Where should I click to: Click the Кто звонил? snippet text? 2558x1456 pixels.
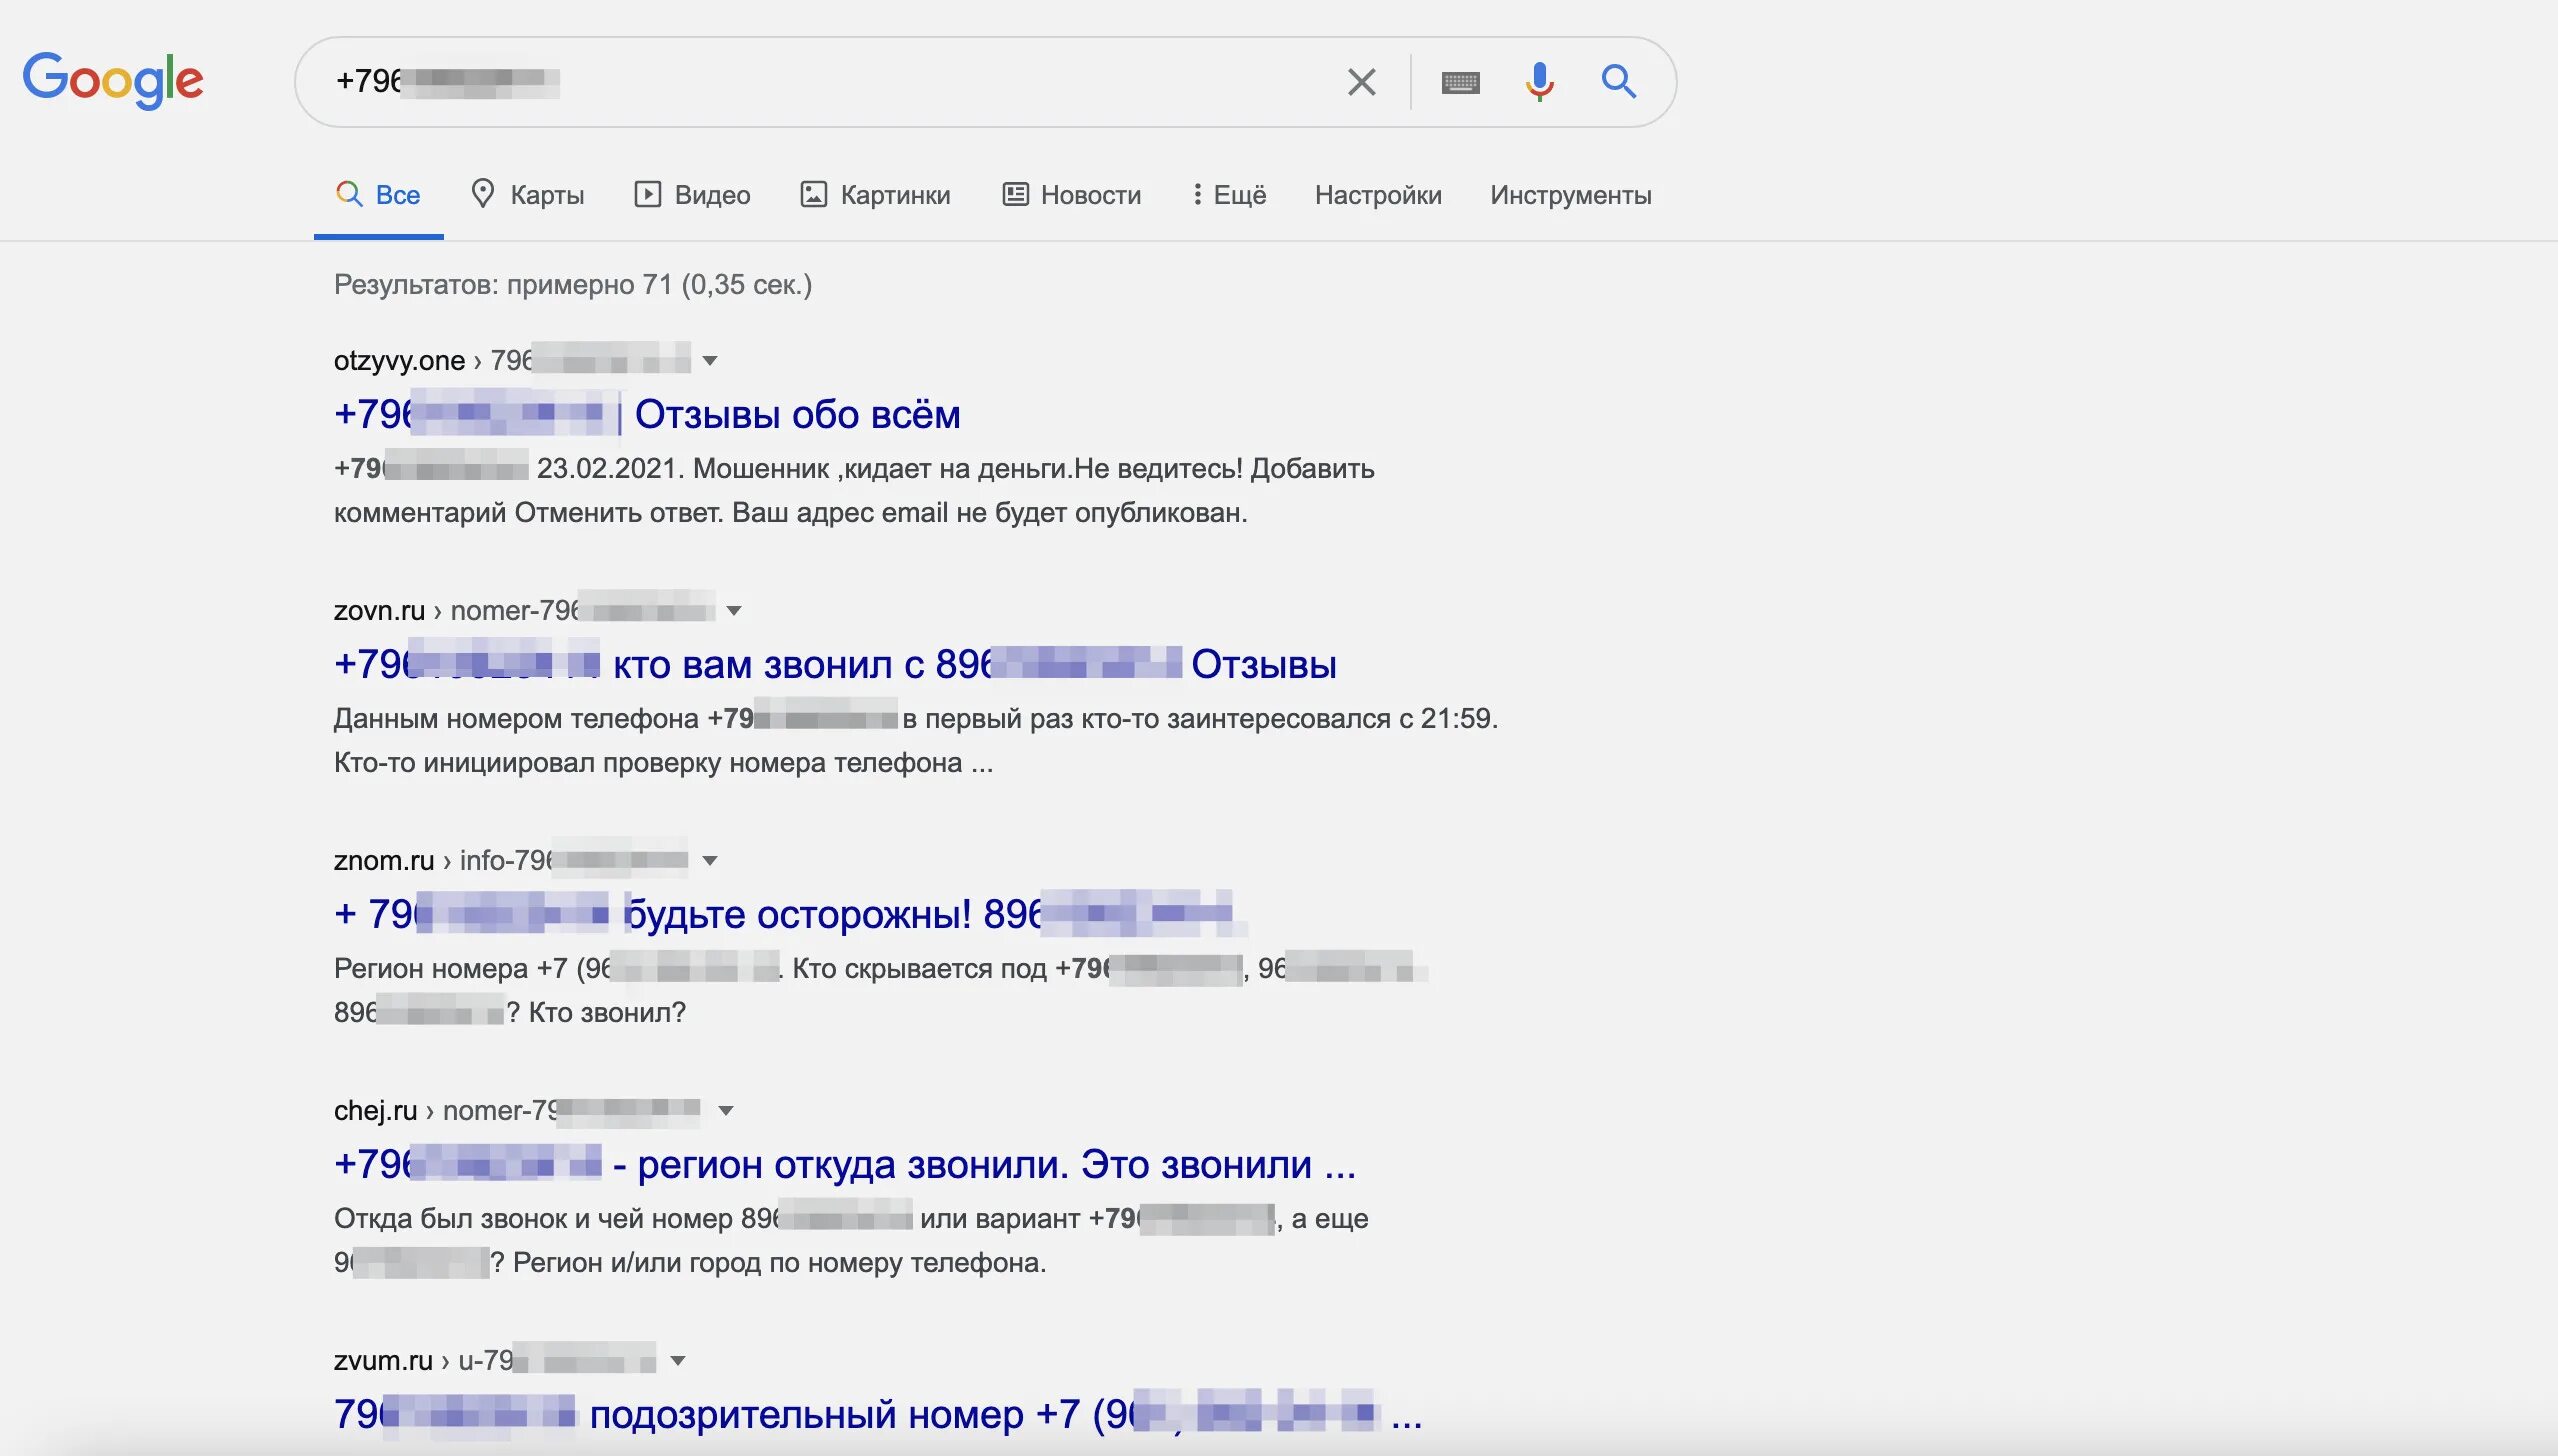coord(607,1013)
